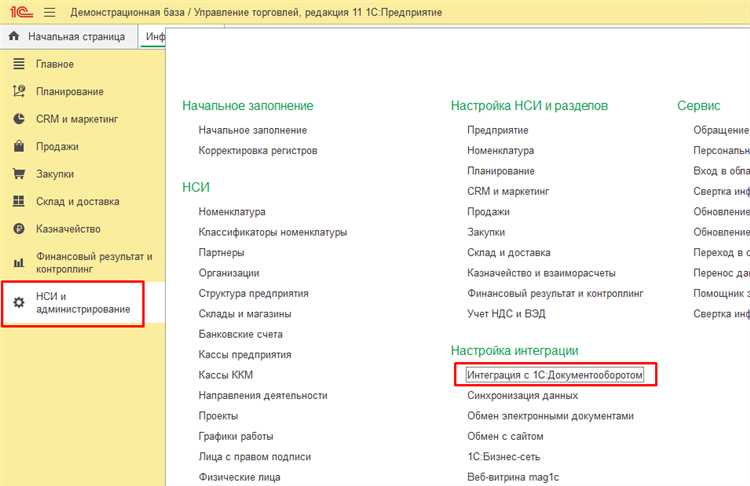750x486 pixels.
Task: Switch to Начальная страница tab
Action: pos(67,36)
